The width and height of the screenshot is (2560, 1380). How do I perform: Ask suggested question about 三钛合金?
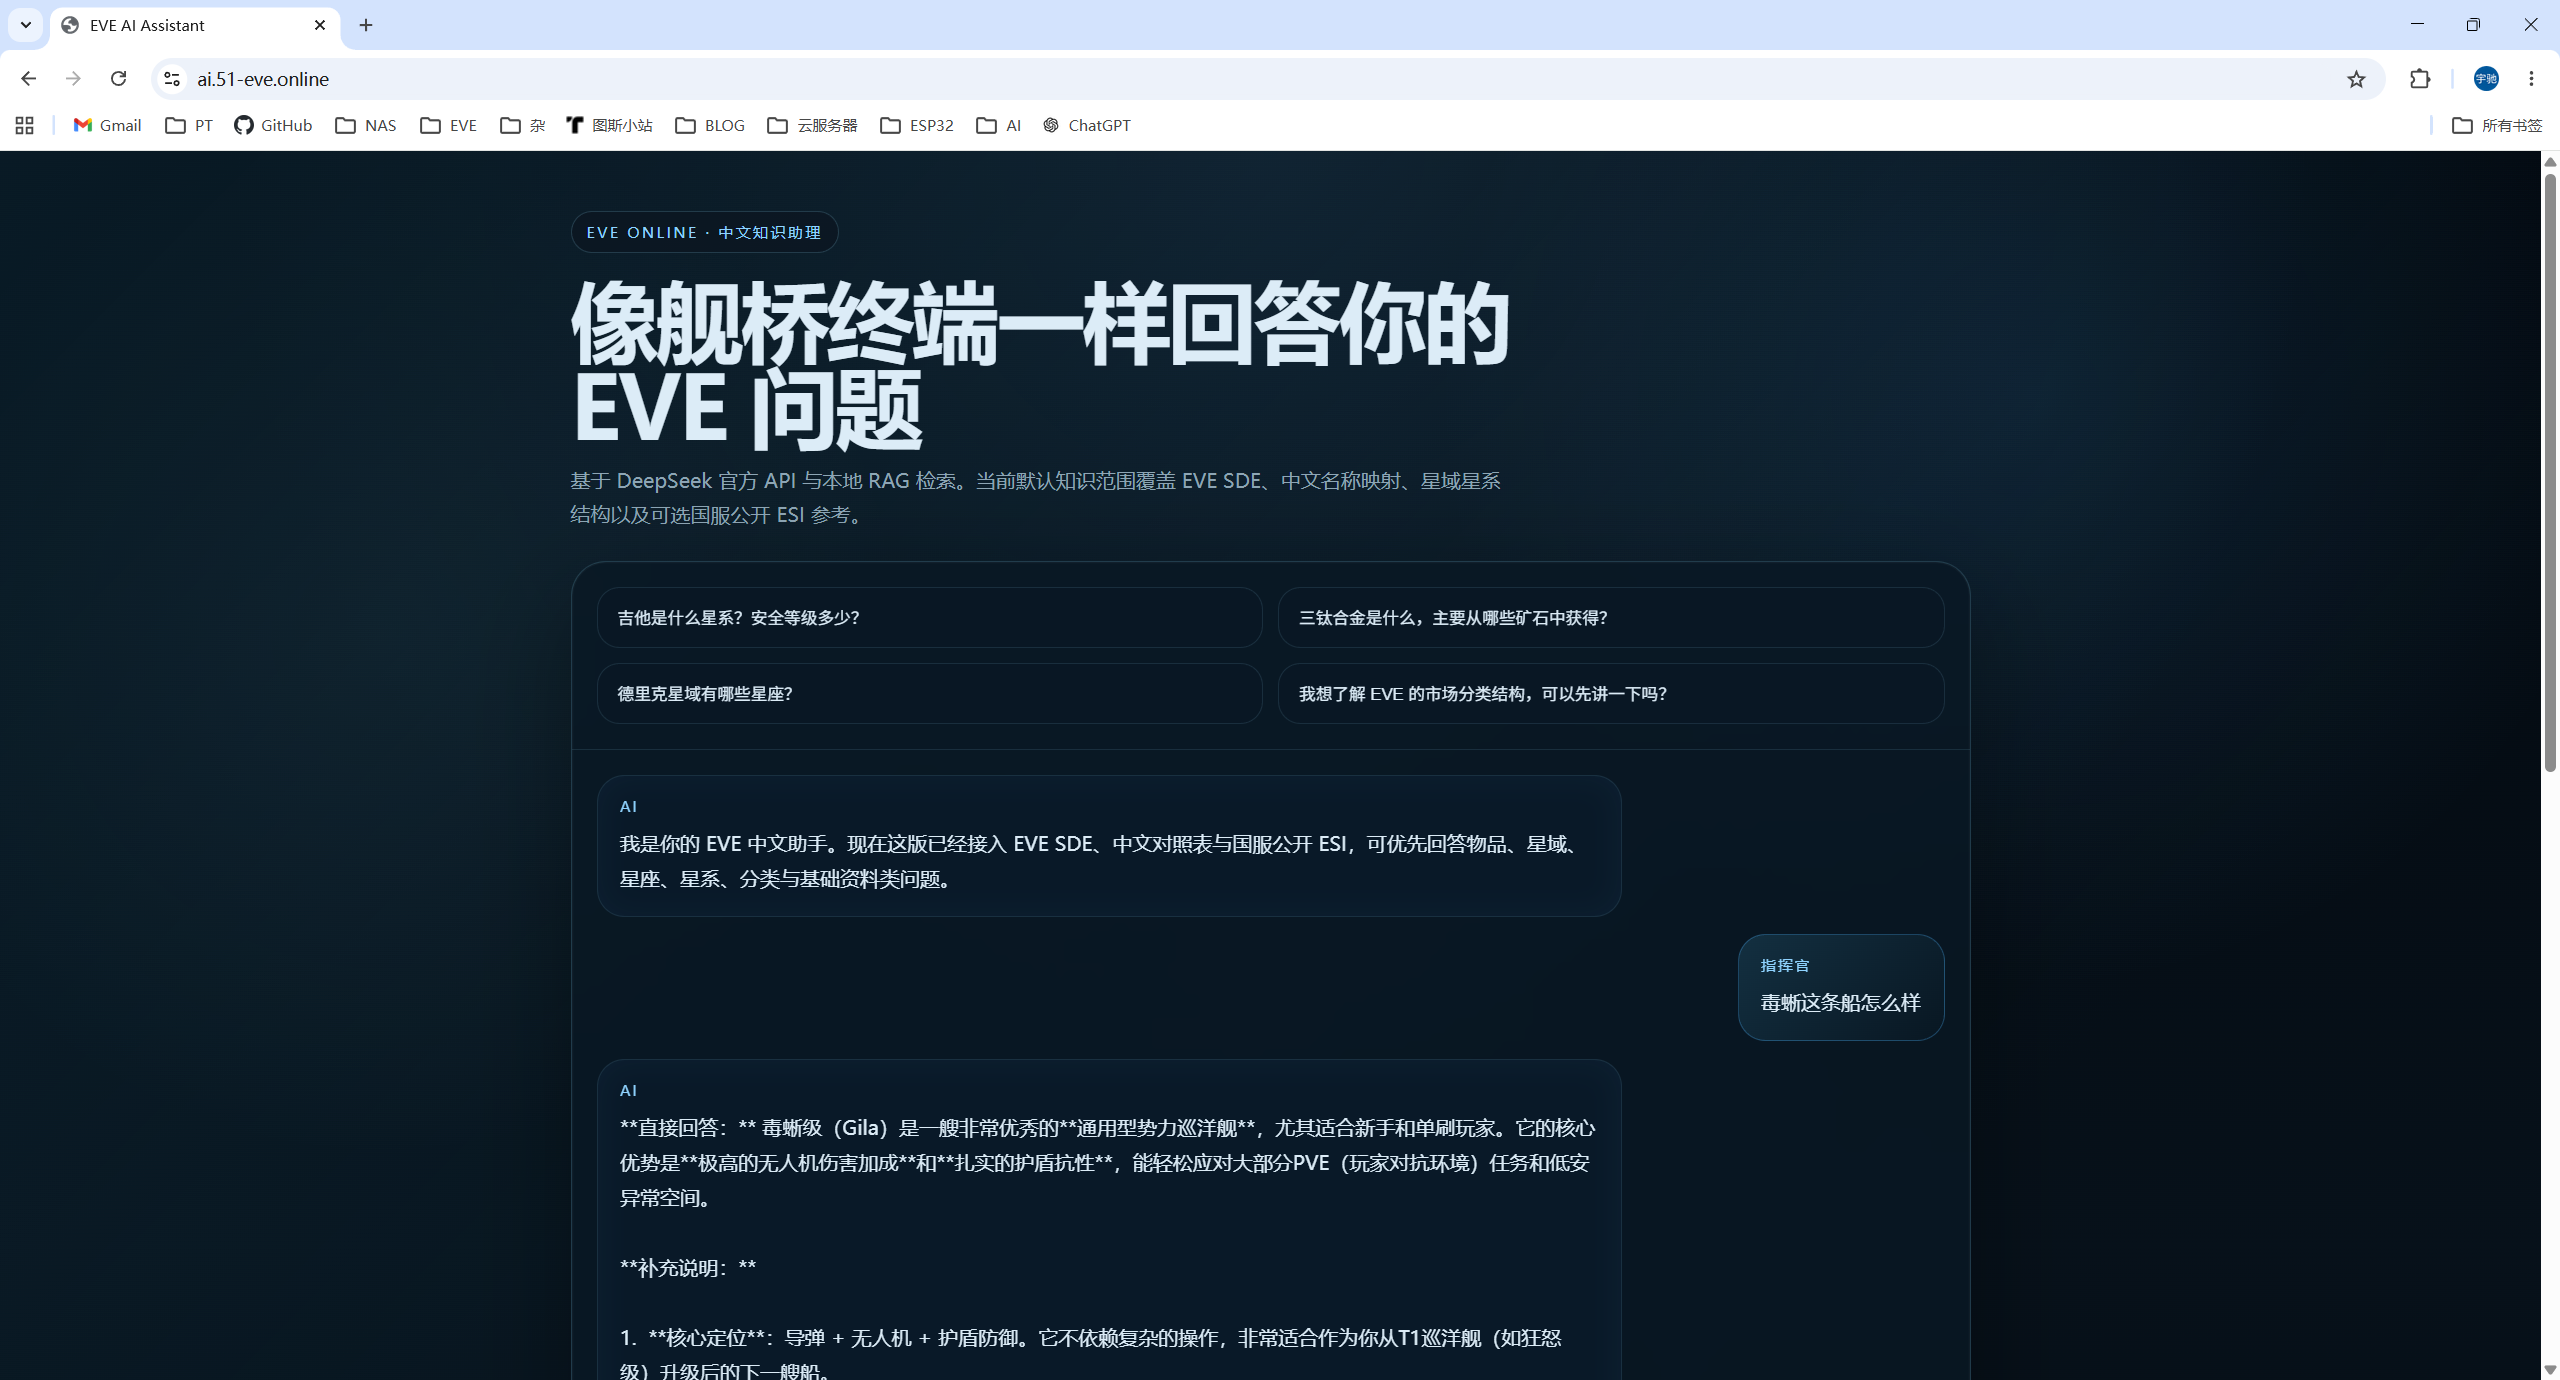tap(1610, 618)
